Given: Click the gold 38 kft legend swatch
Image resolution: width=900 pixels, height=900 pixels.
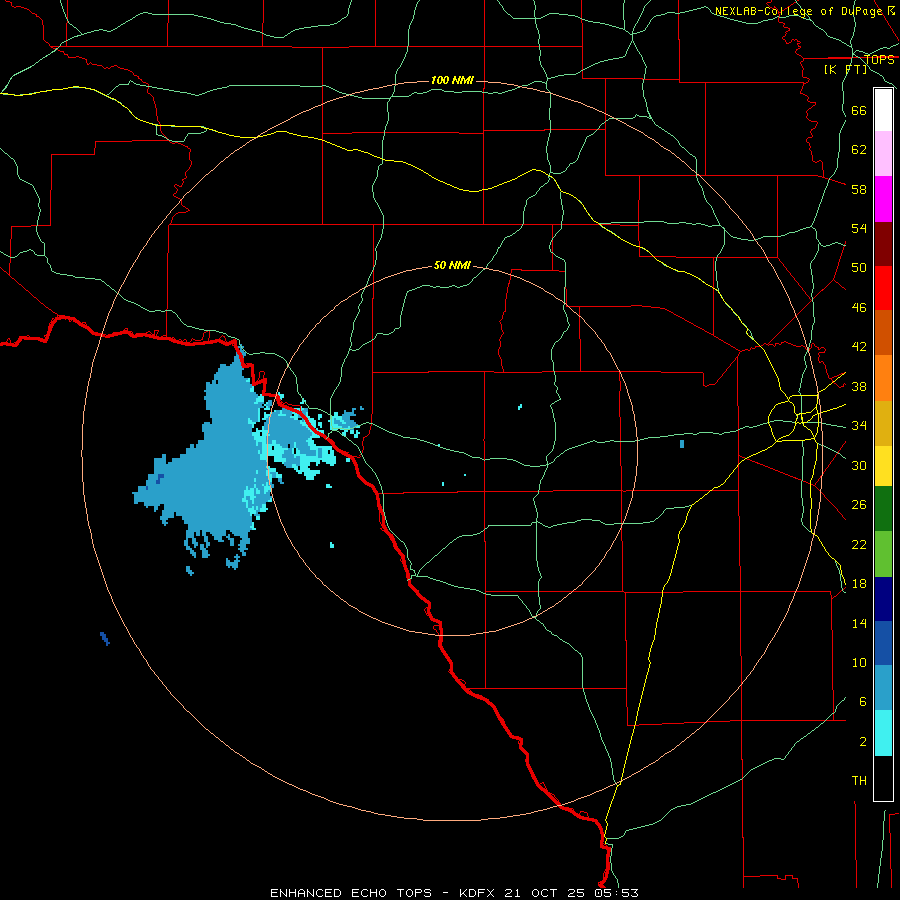Looking at the screenshot, I should [883, 423].
